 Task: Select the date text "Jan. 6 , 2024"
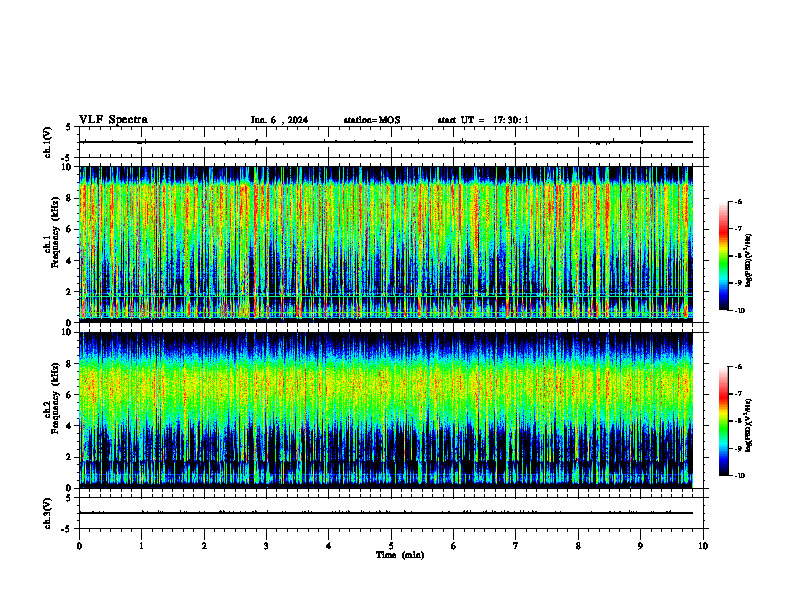coord(279,120)
